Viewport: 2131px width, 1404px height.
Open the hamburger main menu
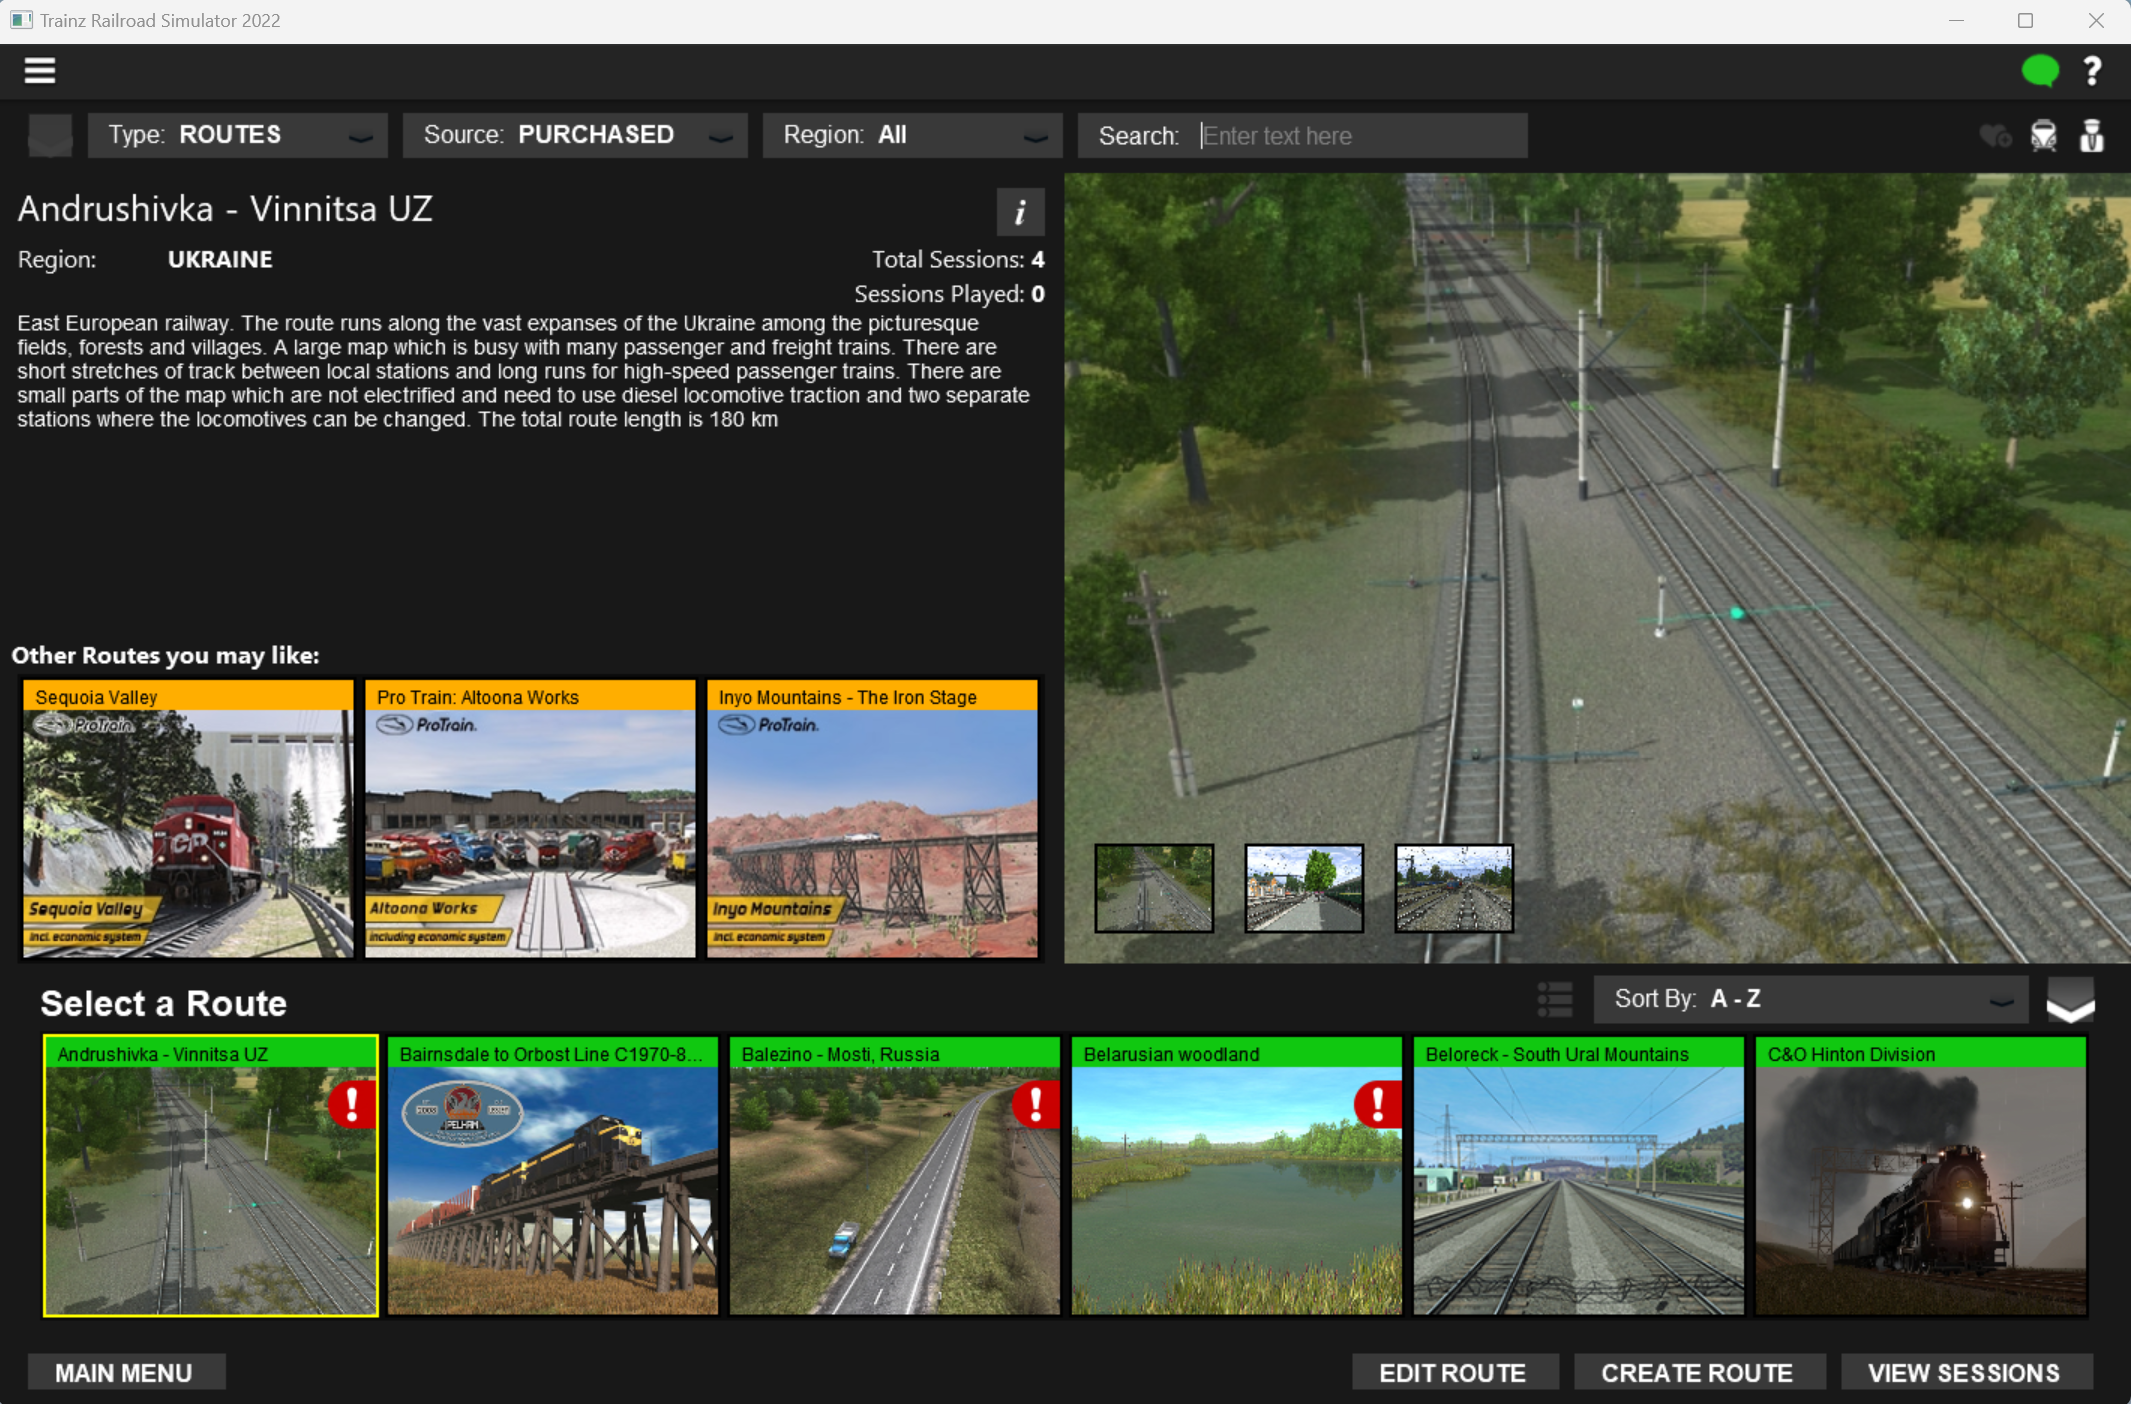tap(40, 71)
